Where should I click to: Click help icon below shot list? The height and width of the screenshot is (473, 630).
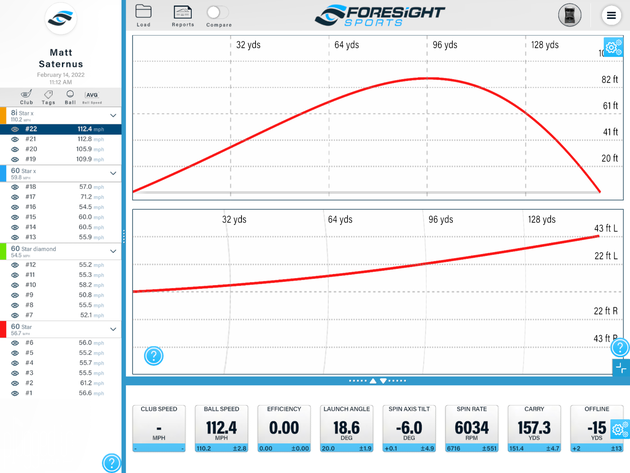click(112, 462)
